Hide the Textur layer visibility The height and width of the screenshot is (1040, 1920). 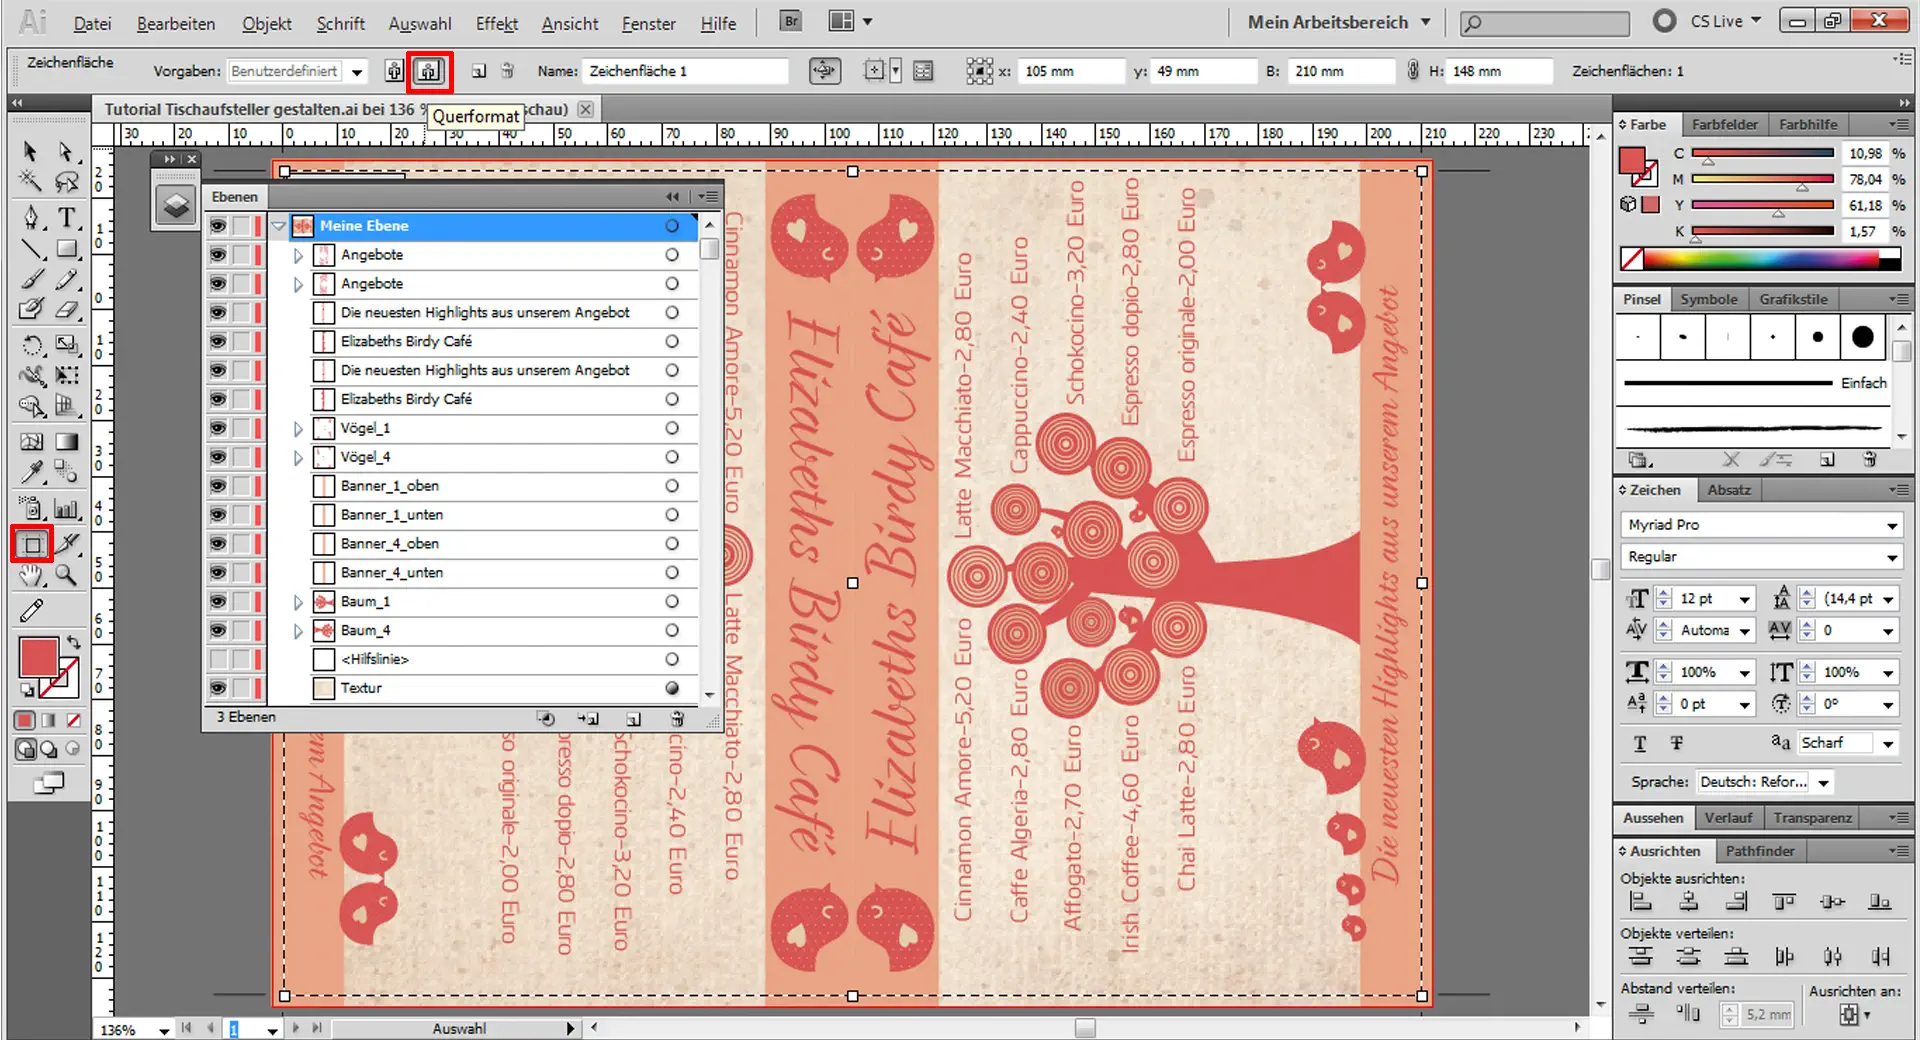pos(218,688)
